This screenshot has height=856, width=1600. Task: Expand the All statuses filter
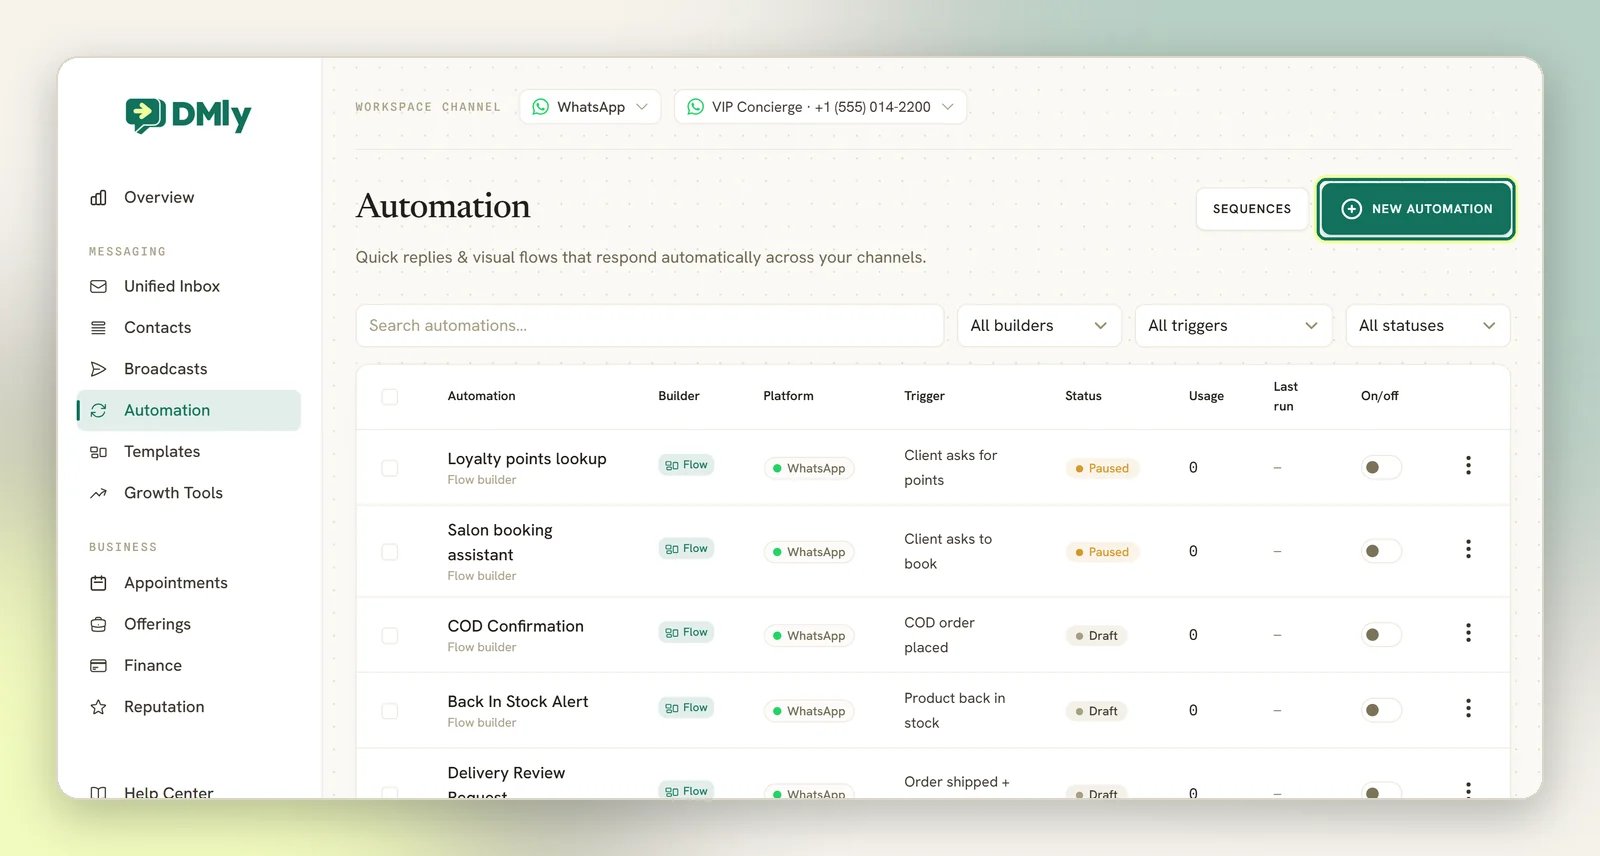point(1428,326)
